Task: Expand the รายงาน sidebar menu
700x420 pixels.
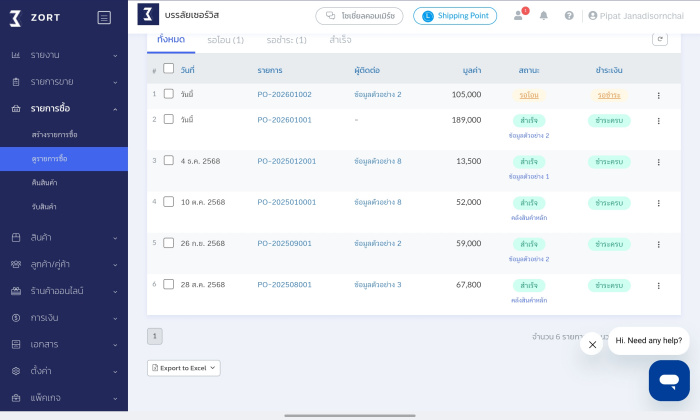Action: point(64,54)
